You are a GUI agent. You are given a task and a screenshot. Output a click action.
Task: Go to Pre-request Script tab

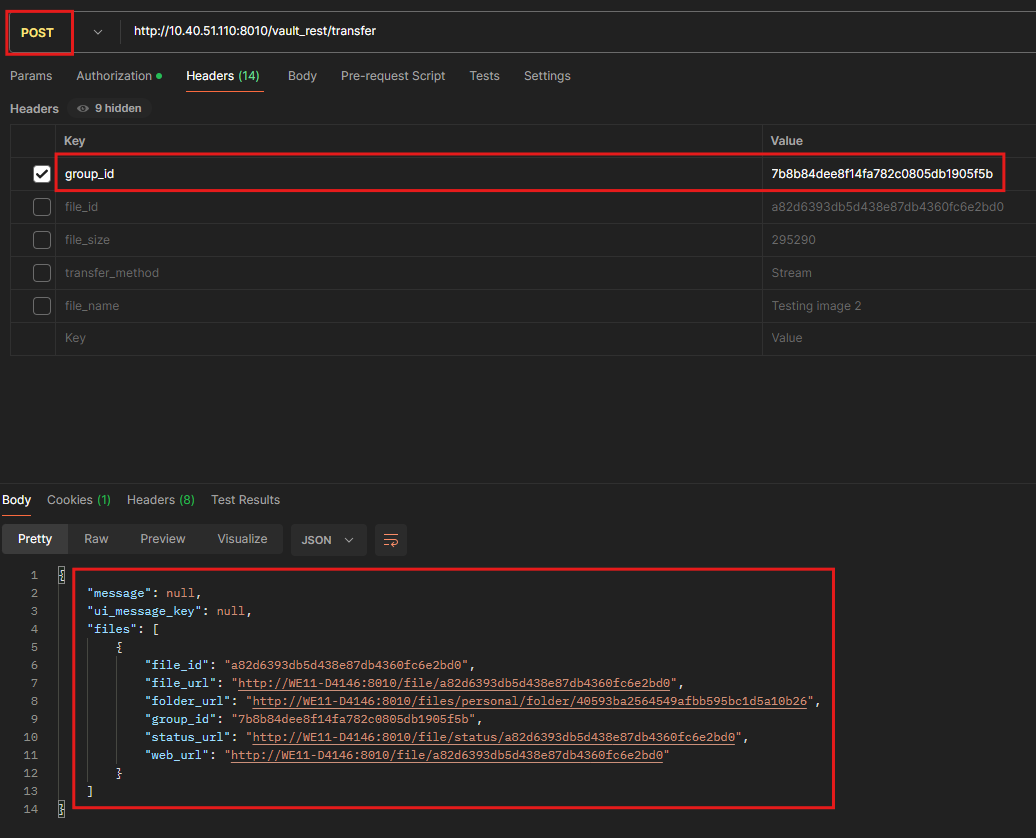[x=393, y=76]
